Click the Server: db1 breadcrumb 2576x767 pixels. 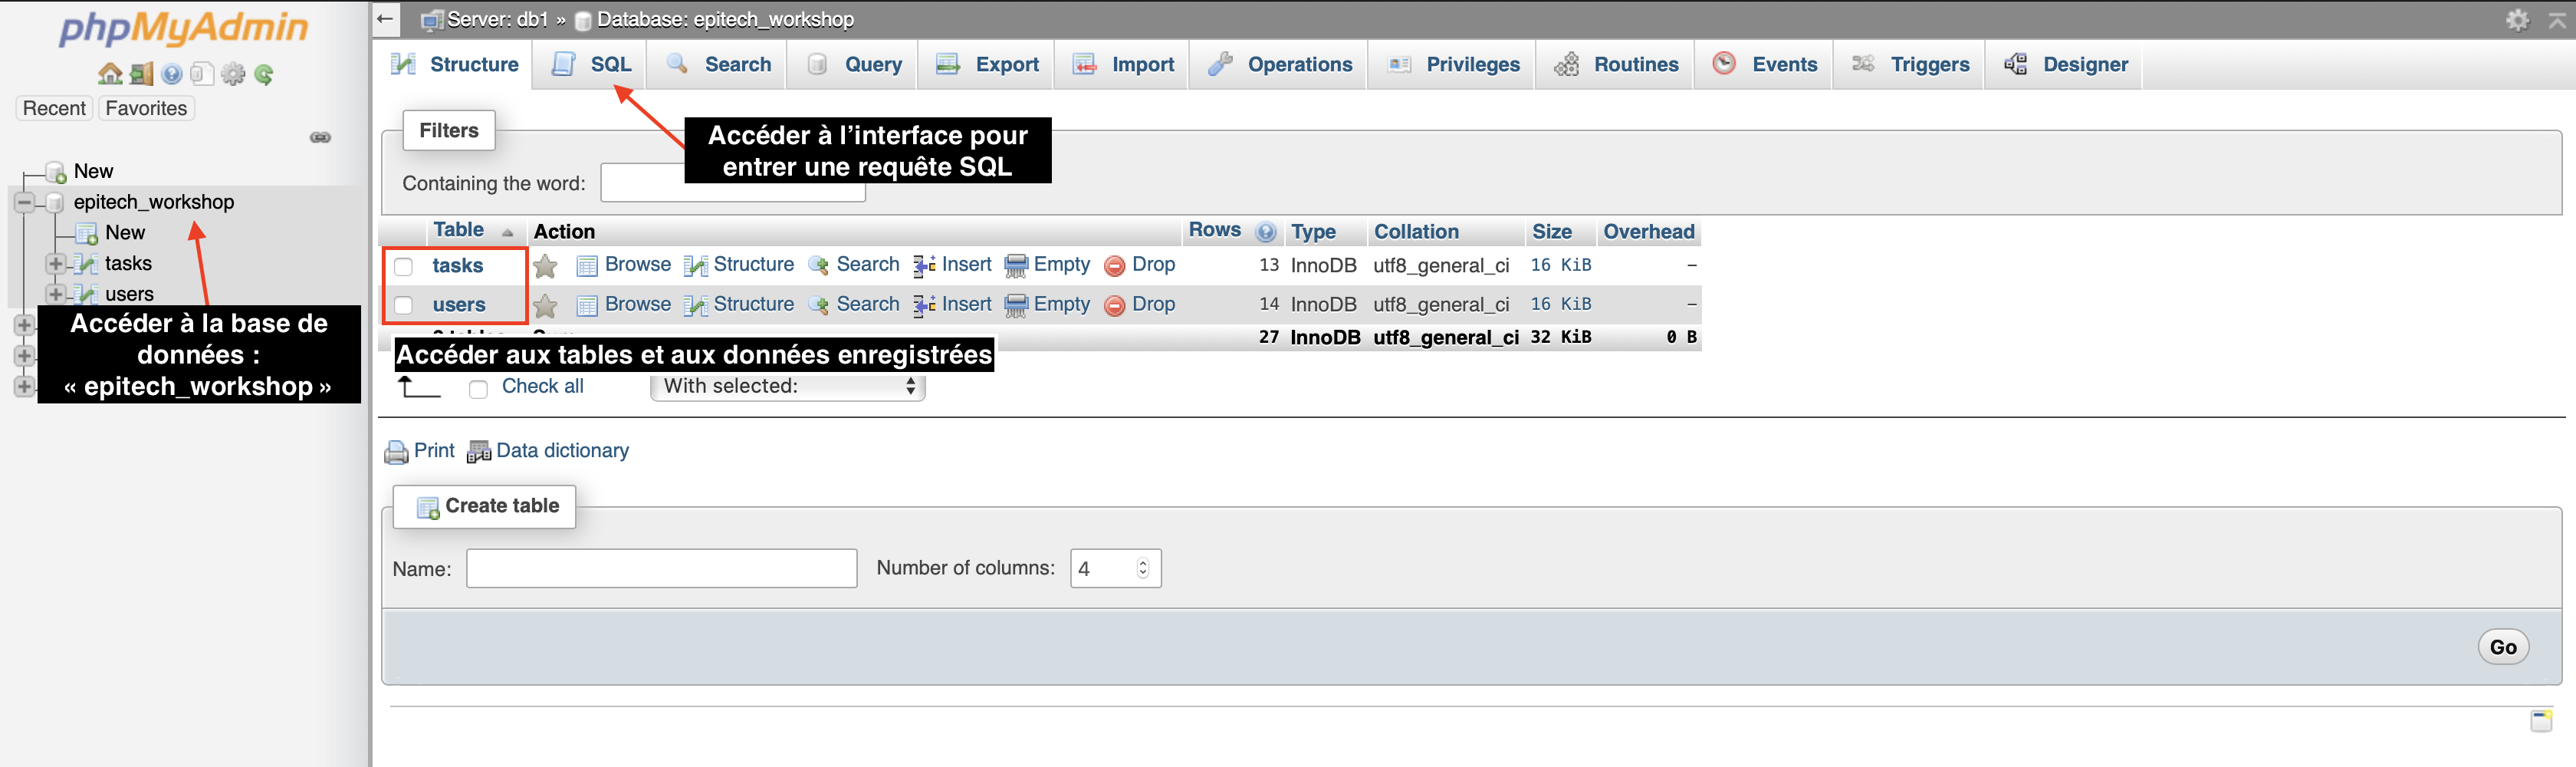497,19
